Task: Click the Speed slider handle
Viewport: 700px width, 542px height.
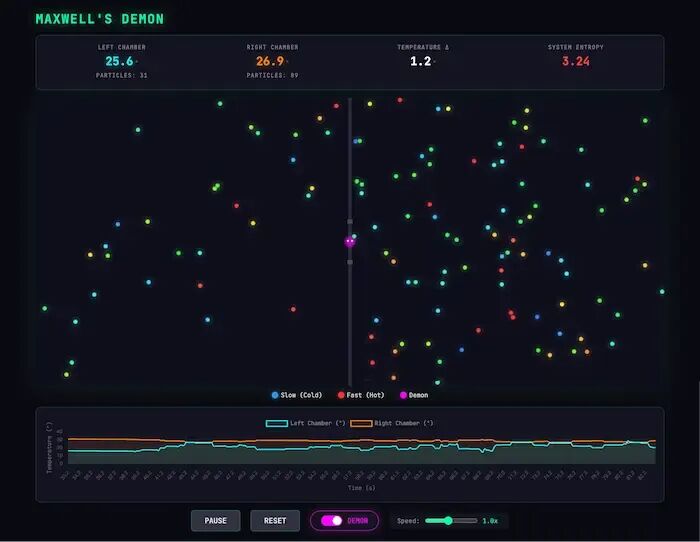Action: pyautogui.click(x=448, y=521)
